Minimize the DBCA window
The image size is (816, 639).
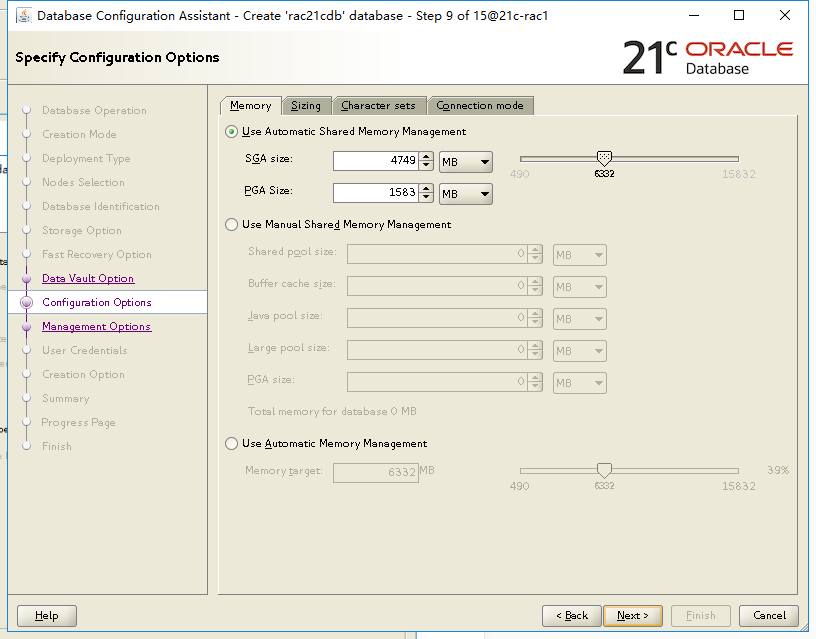[x=694, y=16]
